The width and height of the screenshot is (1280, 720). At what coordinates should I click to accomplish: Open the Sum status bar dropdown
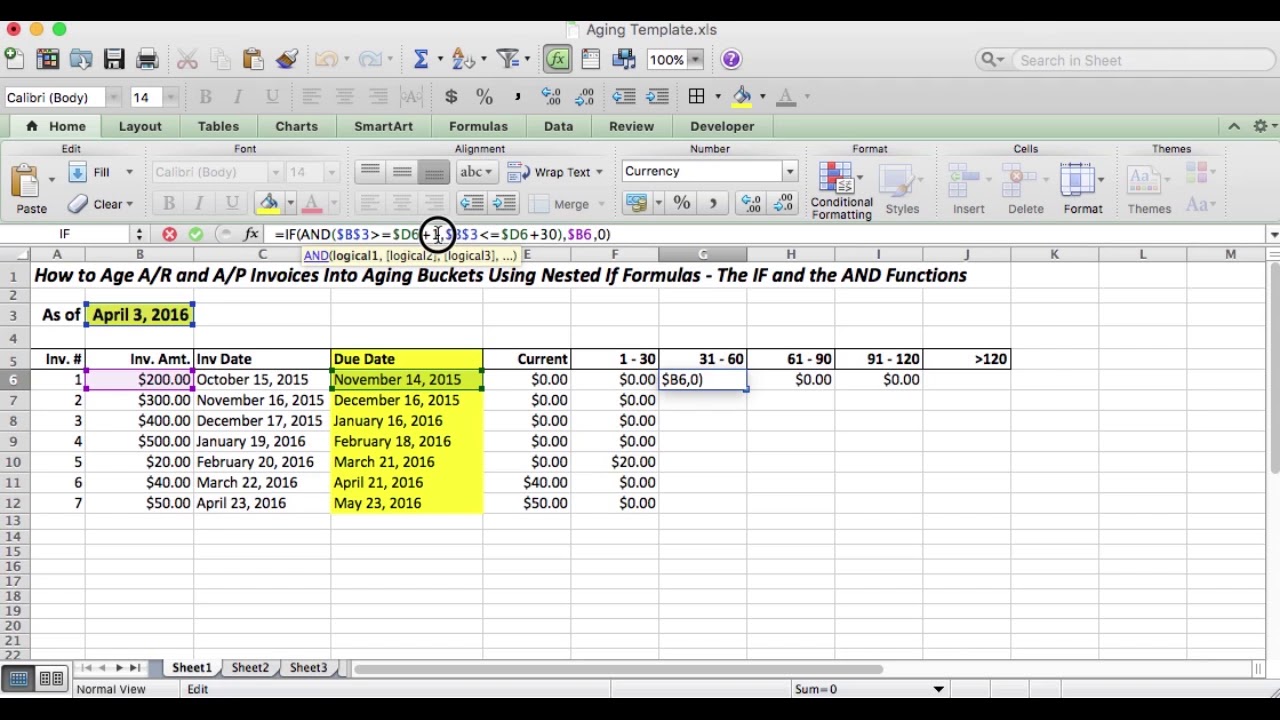938,689
